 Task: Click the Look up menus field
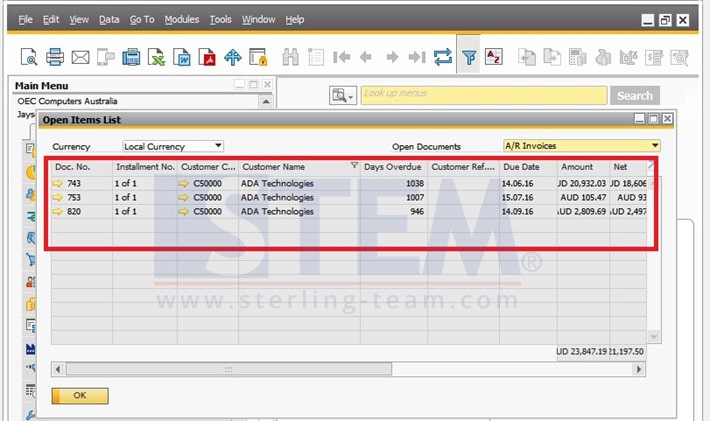tap(484, 96)
